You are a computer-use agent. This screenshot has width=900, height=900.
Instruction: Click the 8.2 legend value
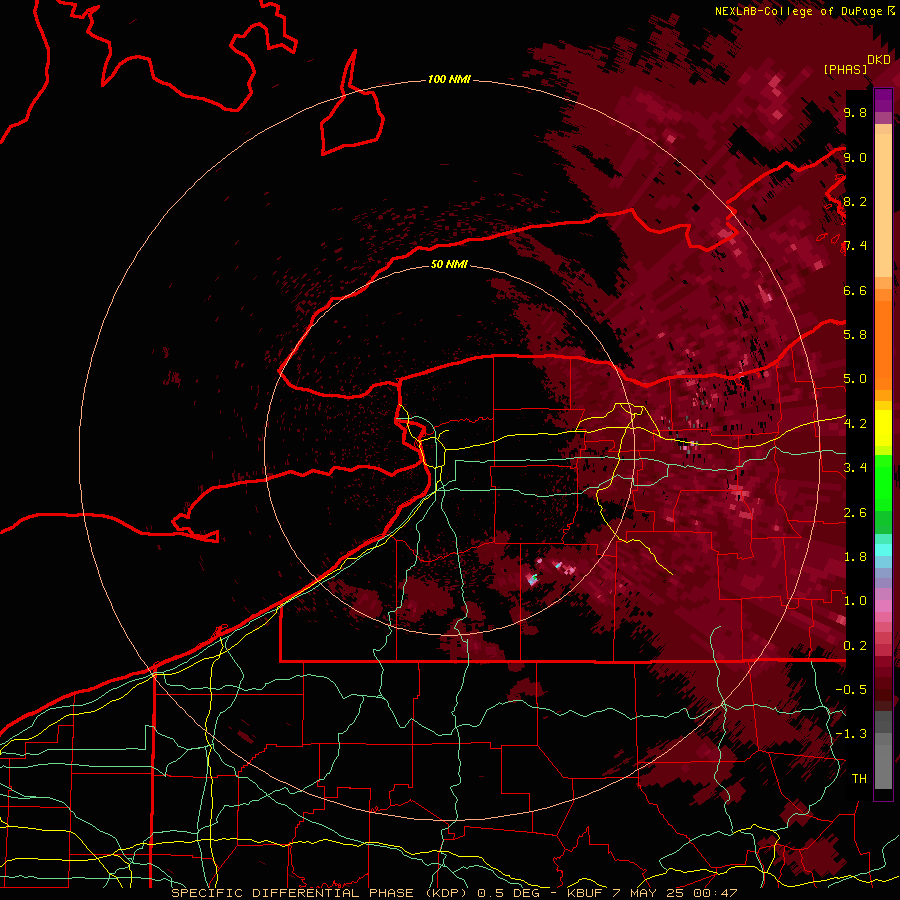click(855, 201)
